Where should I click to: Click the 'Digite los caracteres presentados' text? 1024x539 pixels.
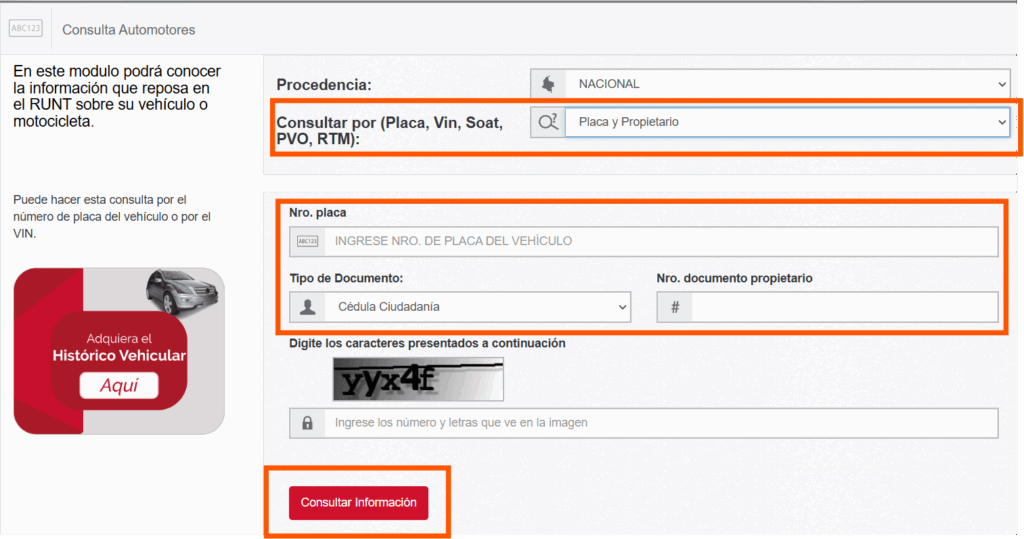pyautogui.click(x=427, y=343)
